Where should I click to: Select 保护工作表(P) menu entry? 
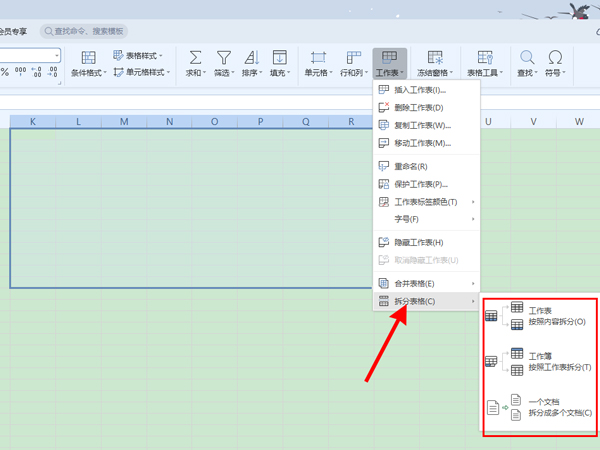[x=420, y=184]
